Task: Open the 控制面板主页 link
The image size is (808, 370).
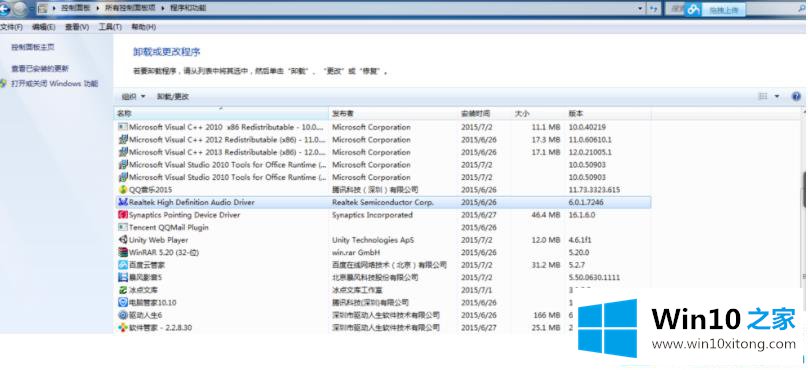Action: coord(33,47)
